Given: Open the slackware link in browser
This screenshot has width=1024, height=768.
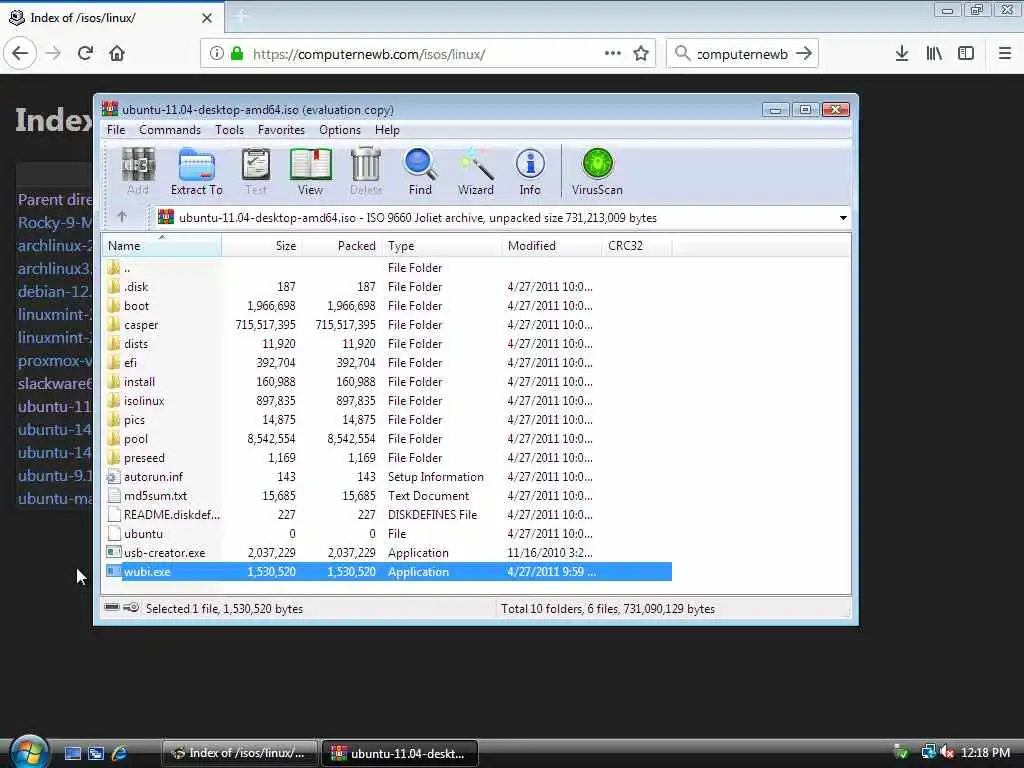Looking at the screenshot, I should (55, 383).
